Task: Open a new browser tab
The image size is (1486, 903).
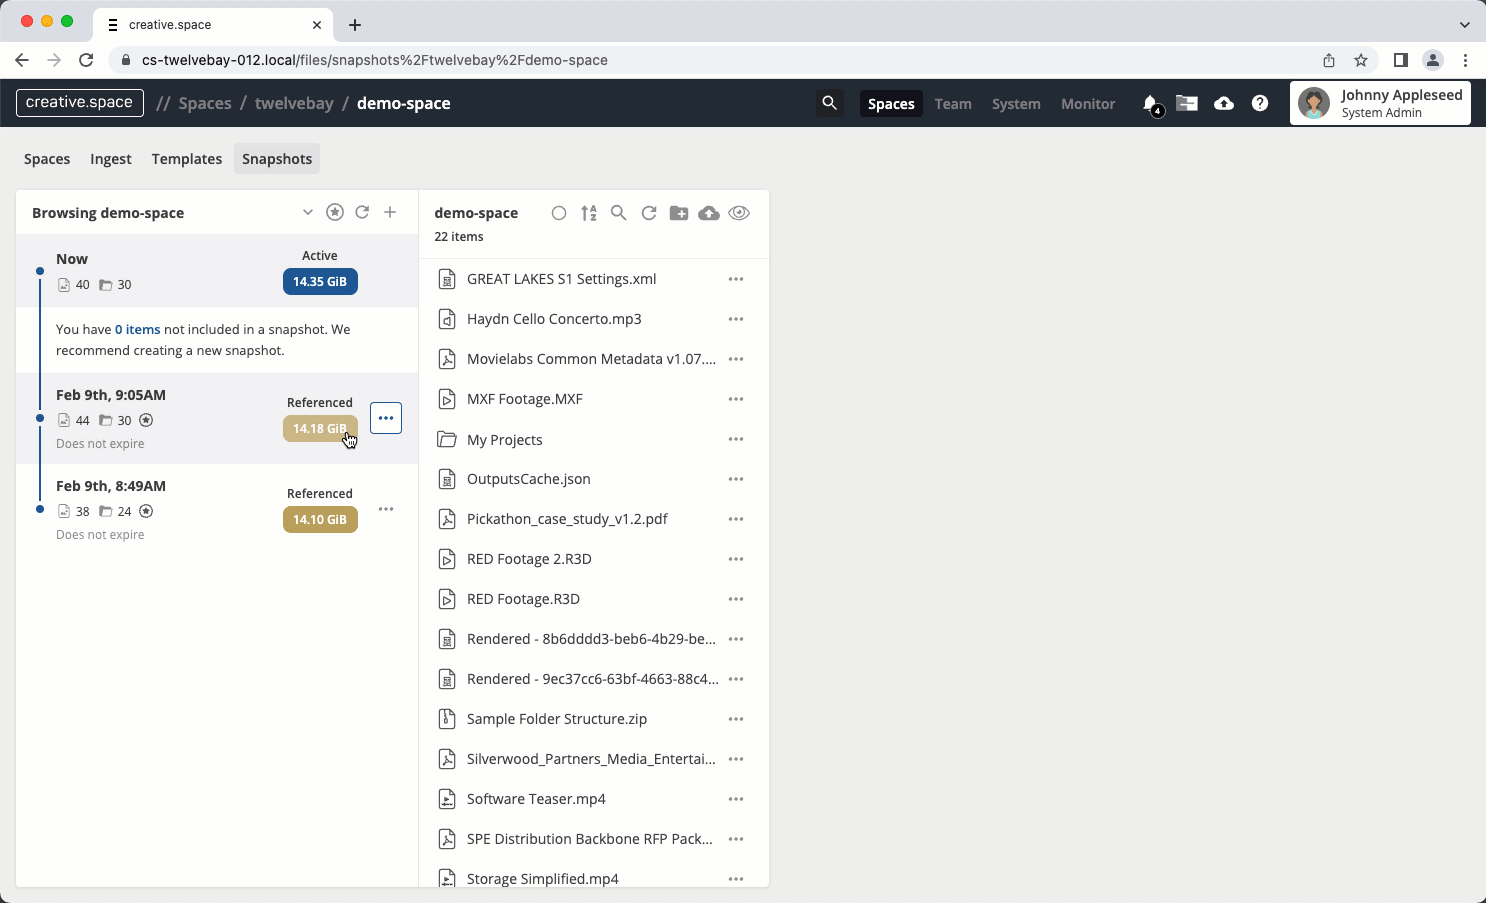Action: point(355,25)
